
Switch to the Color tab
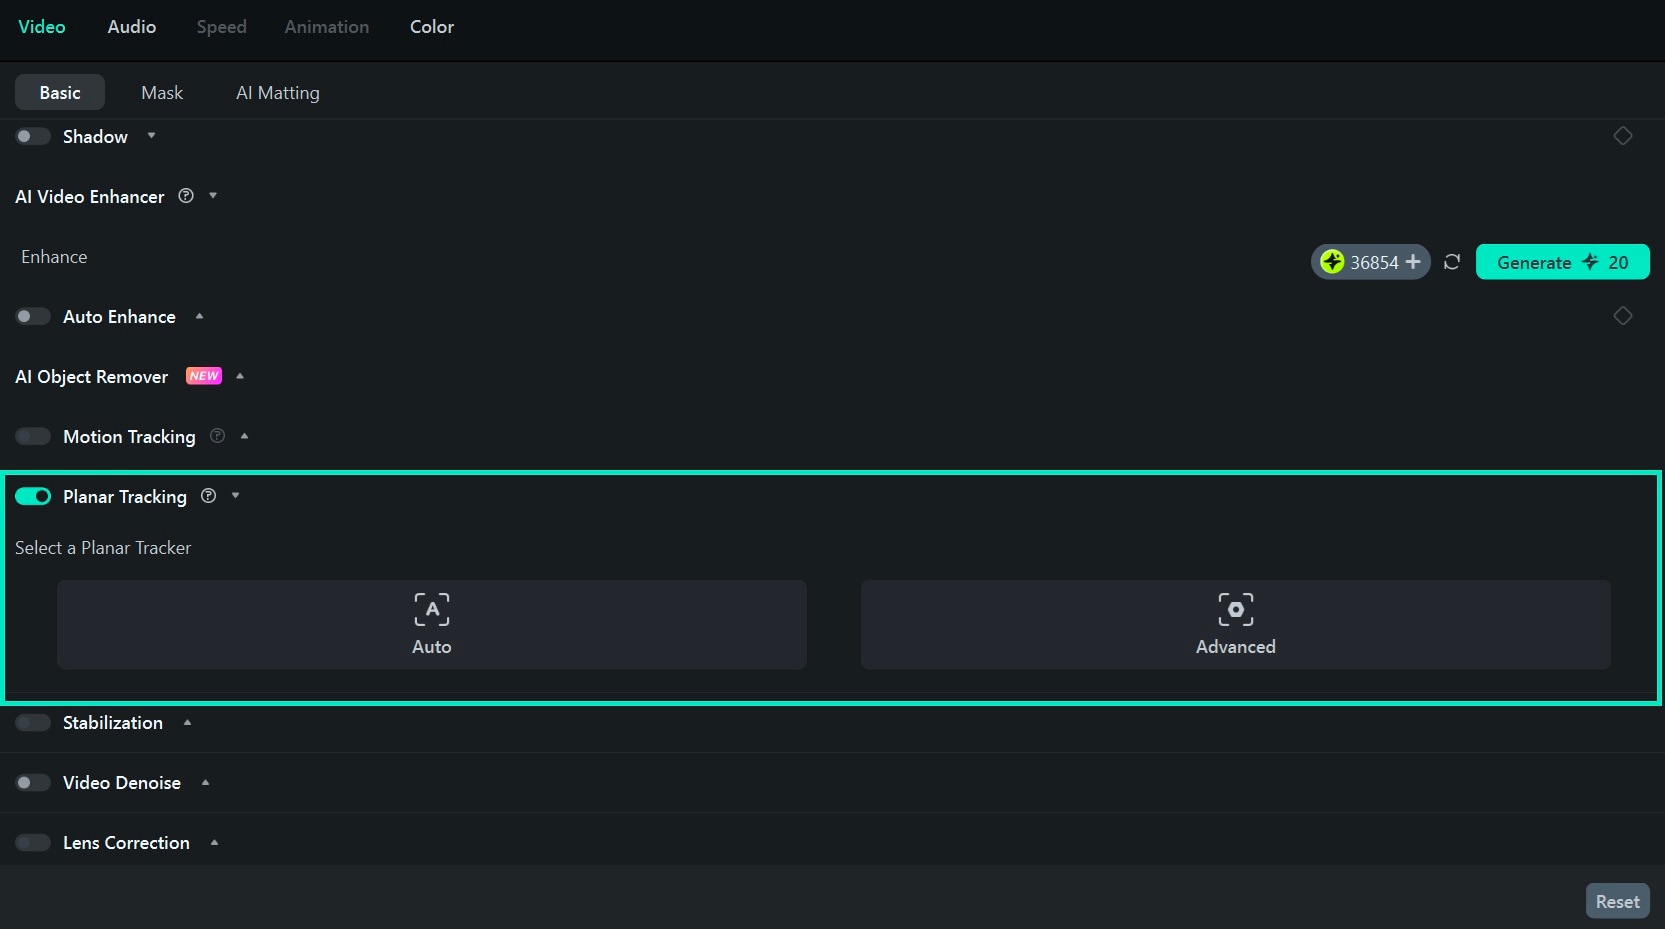tap(431, 27)
